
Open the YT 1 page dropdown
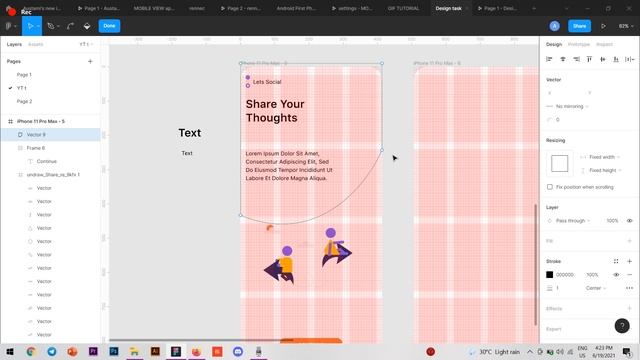coord(86,44)
